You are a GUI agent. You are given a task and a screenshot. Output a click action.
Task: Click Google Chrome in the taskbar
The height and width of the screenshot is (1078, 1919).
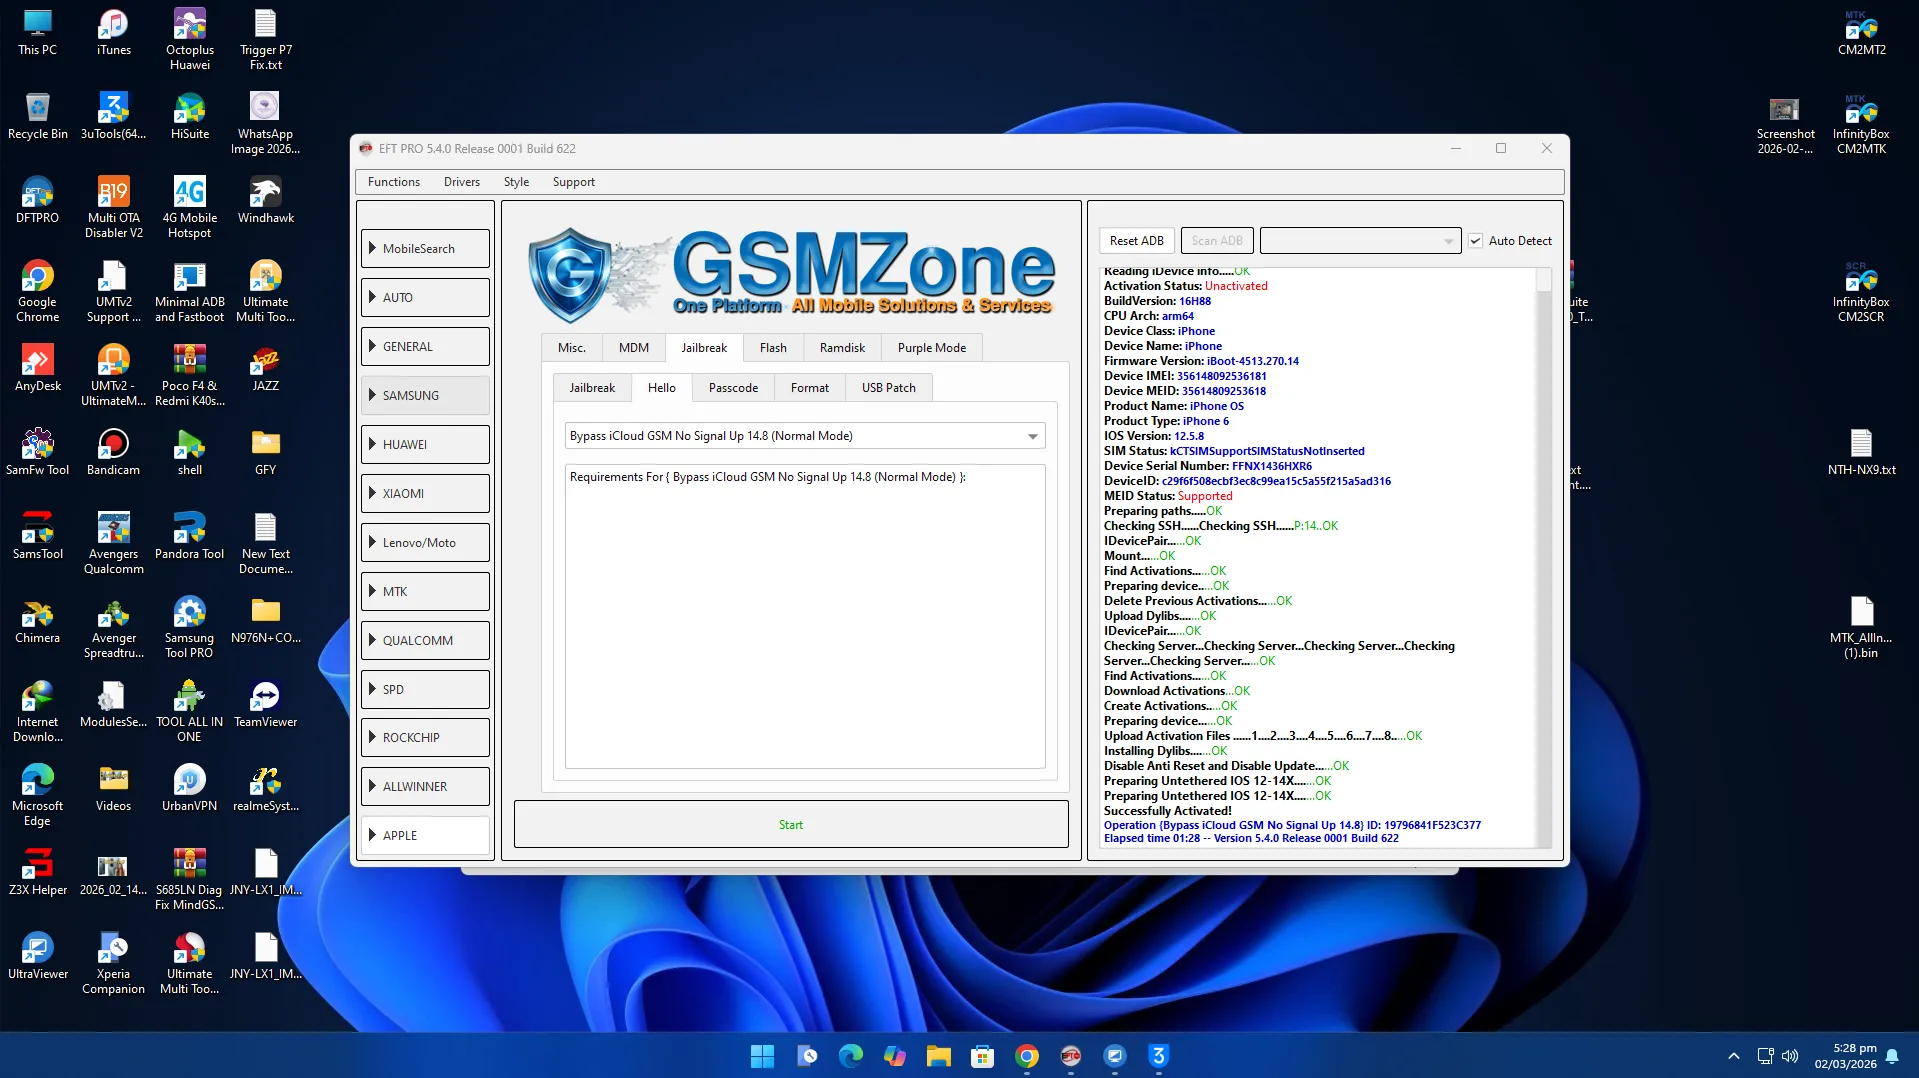point(1026,1056)
